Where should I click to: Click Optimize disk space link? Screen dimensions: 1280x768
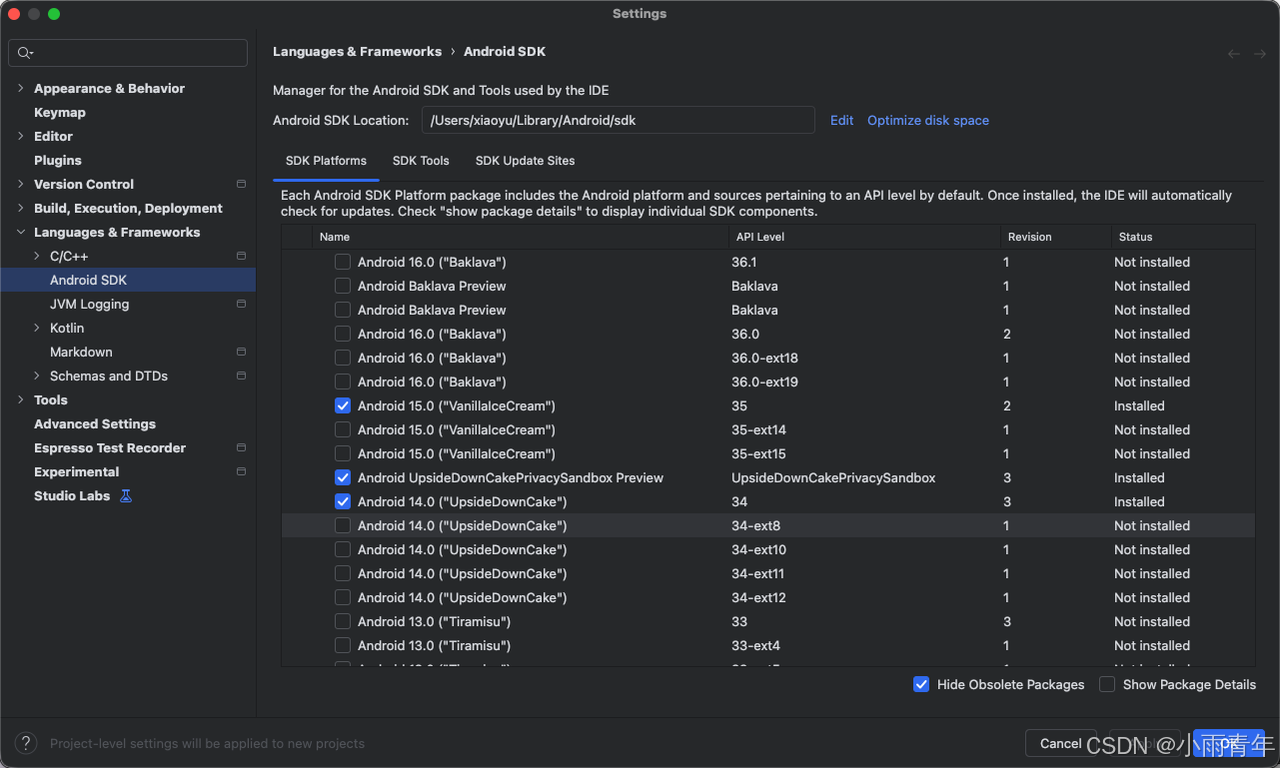pos(928,120)
